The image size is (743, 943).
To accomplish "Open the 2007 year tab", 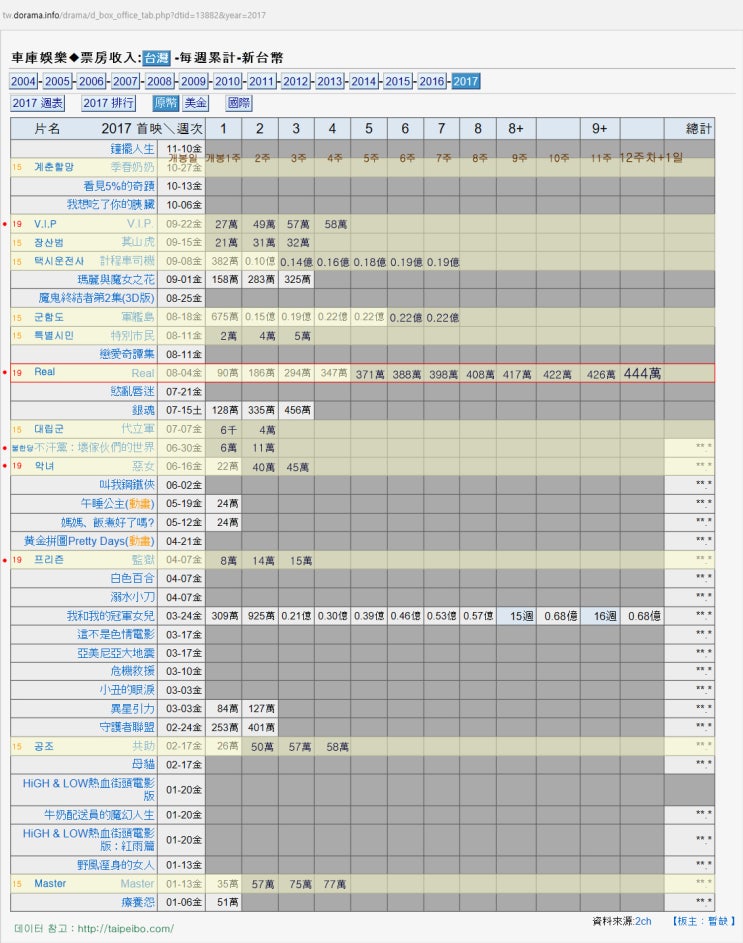I will click(126, 81).
